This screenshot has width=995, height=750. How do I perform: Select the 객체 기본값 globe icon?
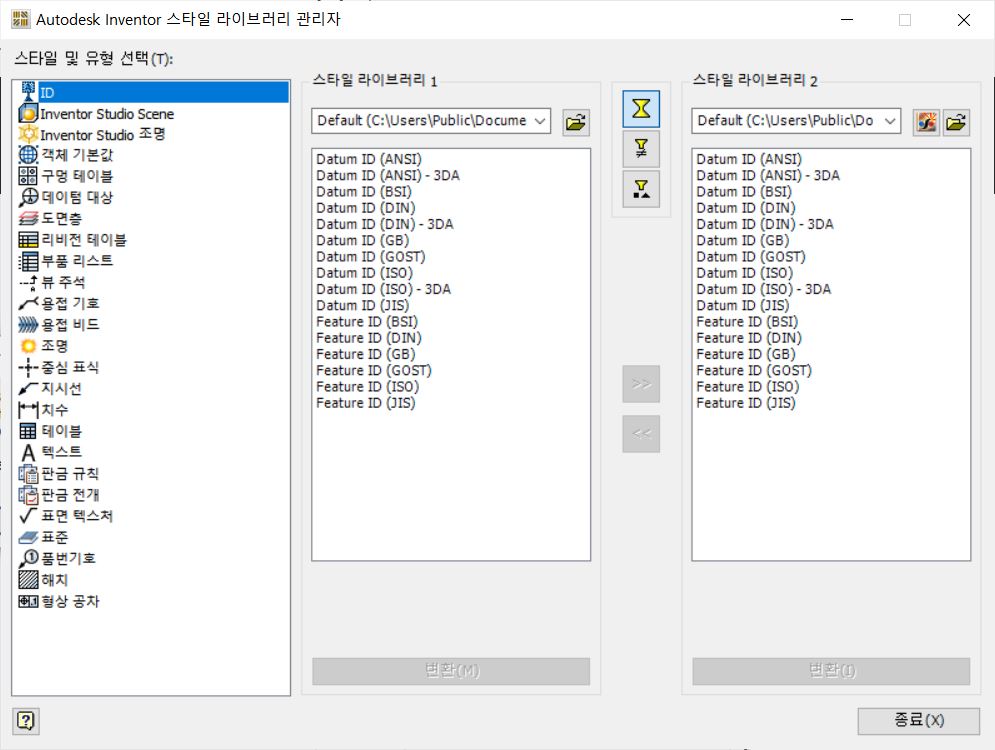(29, 155)
